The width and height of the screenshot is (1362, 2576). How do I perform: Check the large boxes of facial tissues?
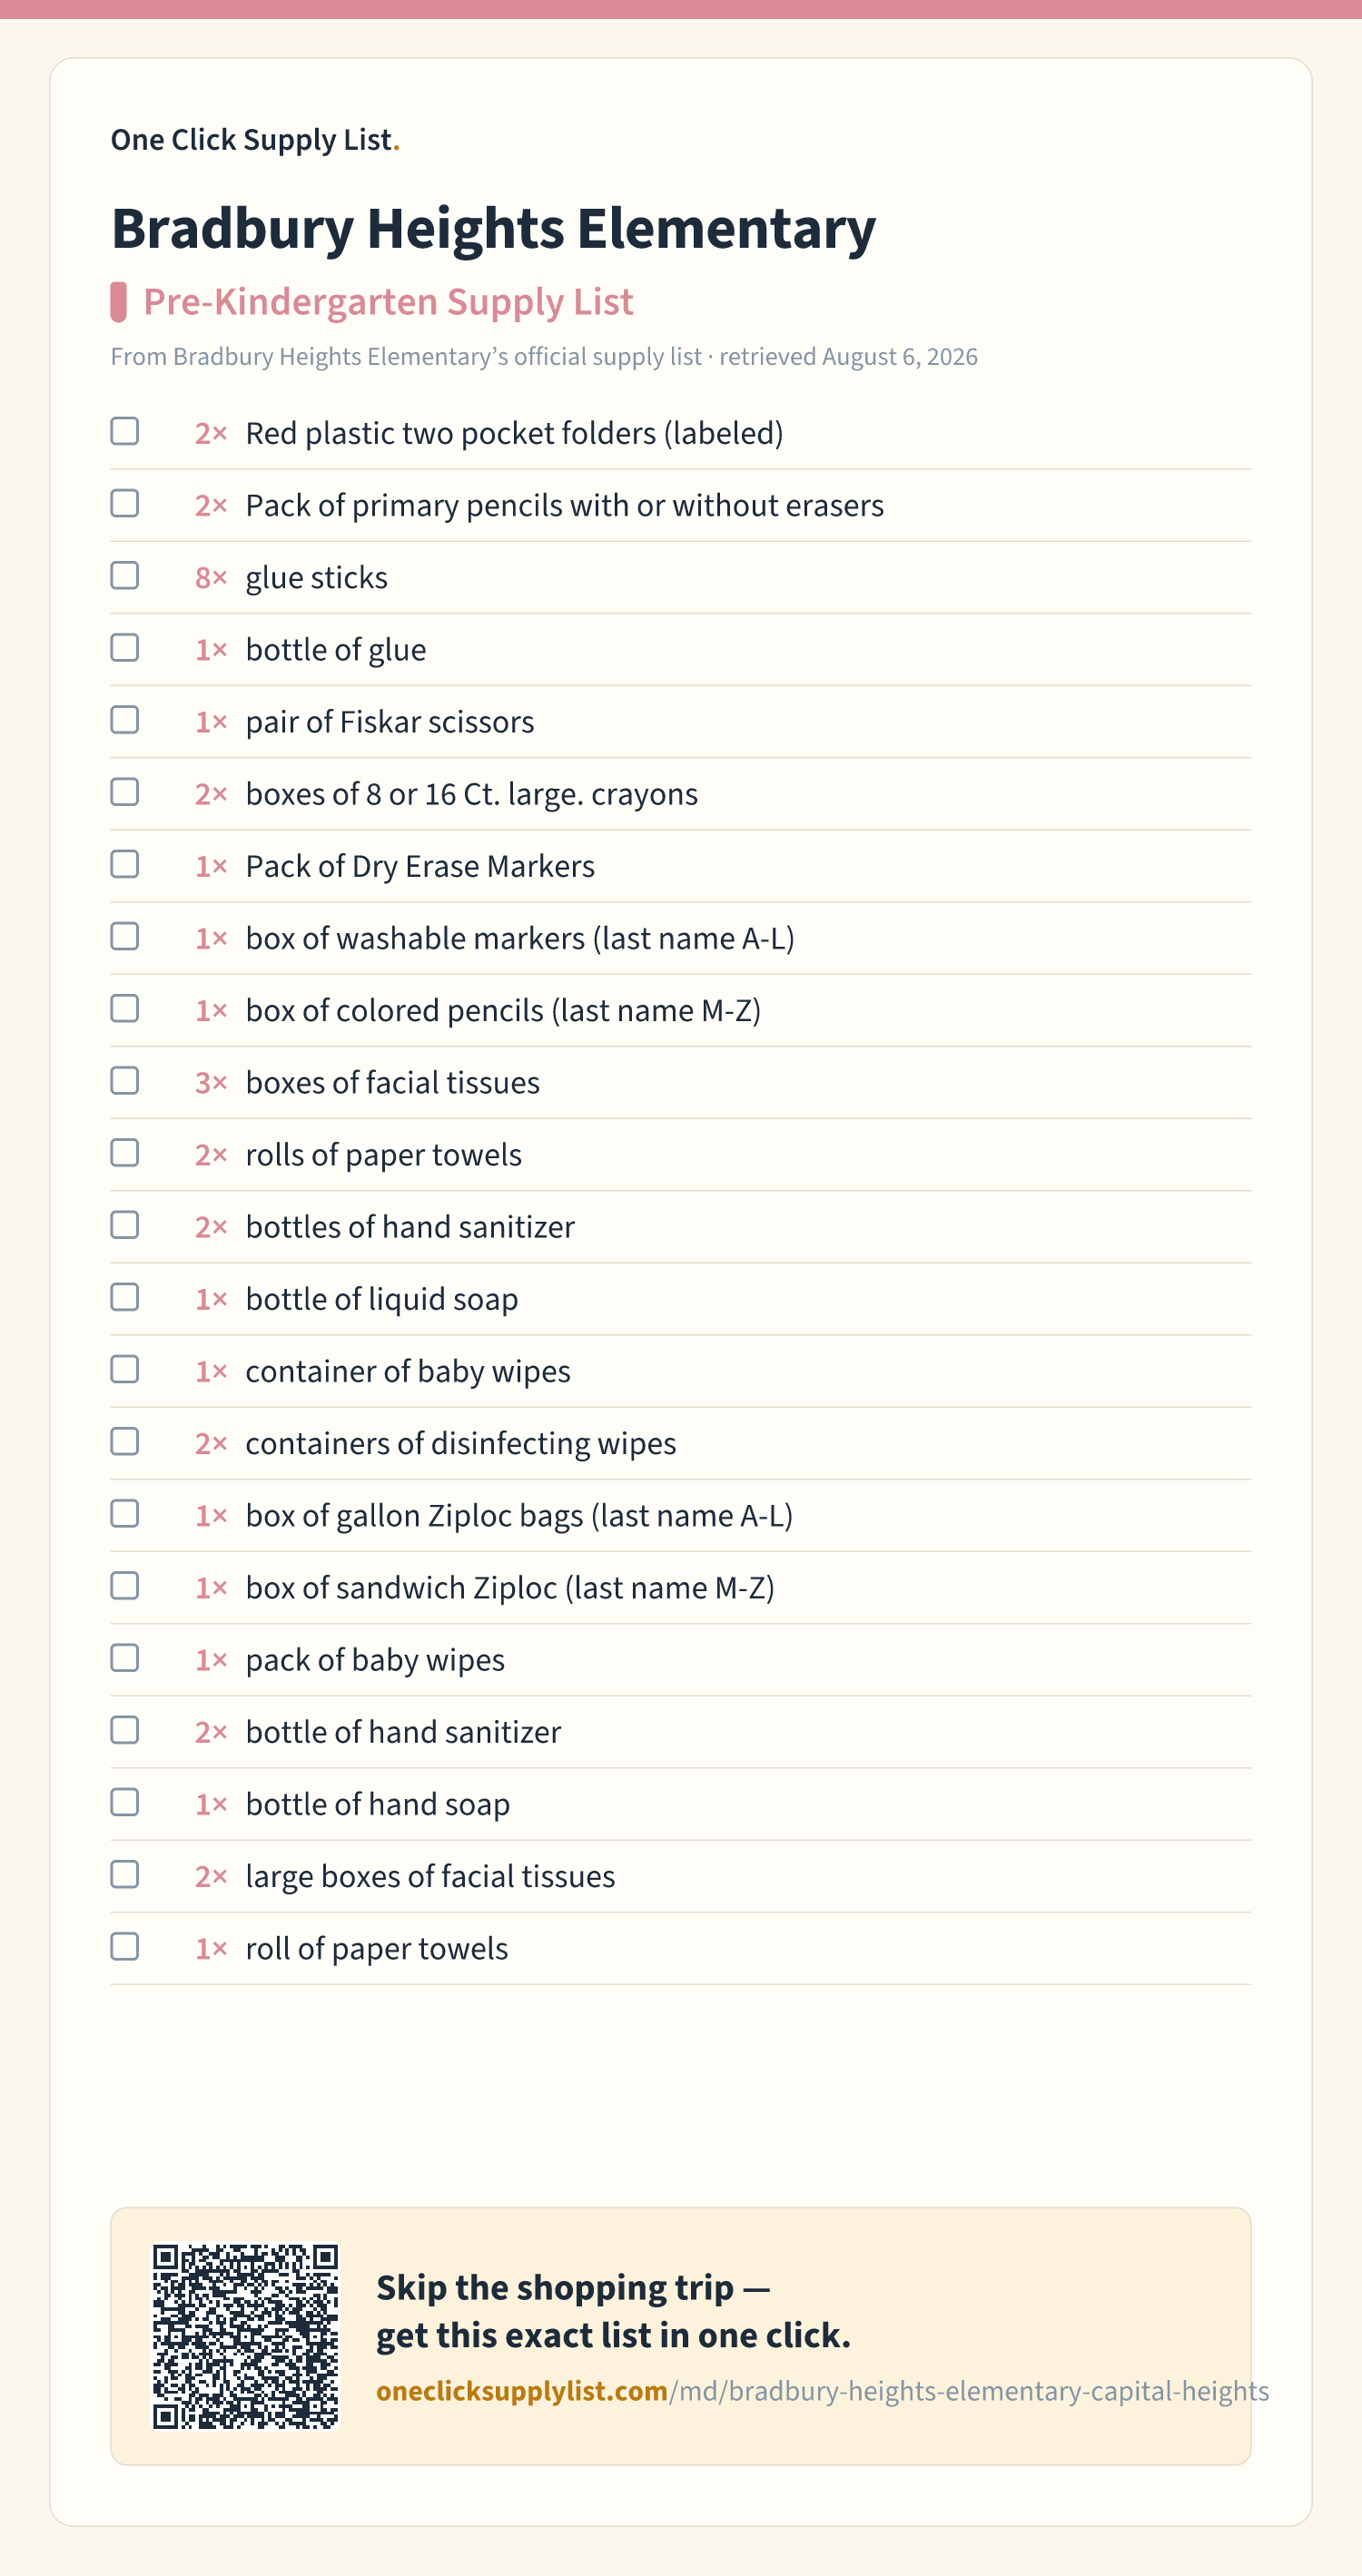125,1874
